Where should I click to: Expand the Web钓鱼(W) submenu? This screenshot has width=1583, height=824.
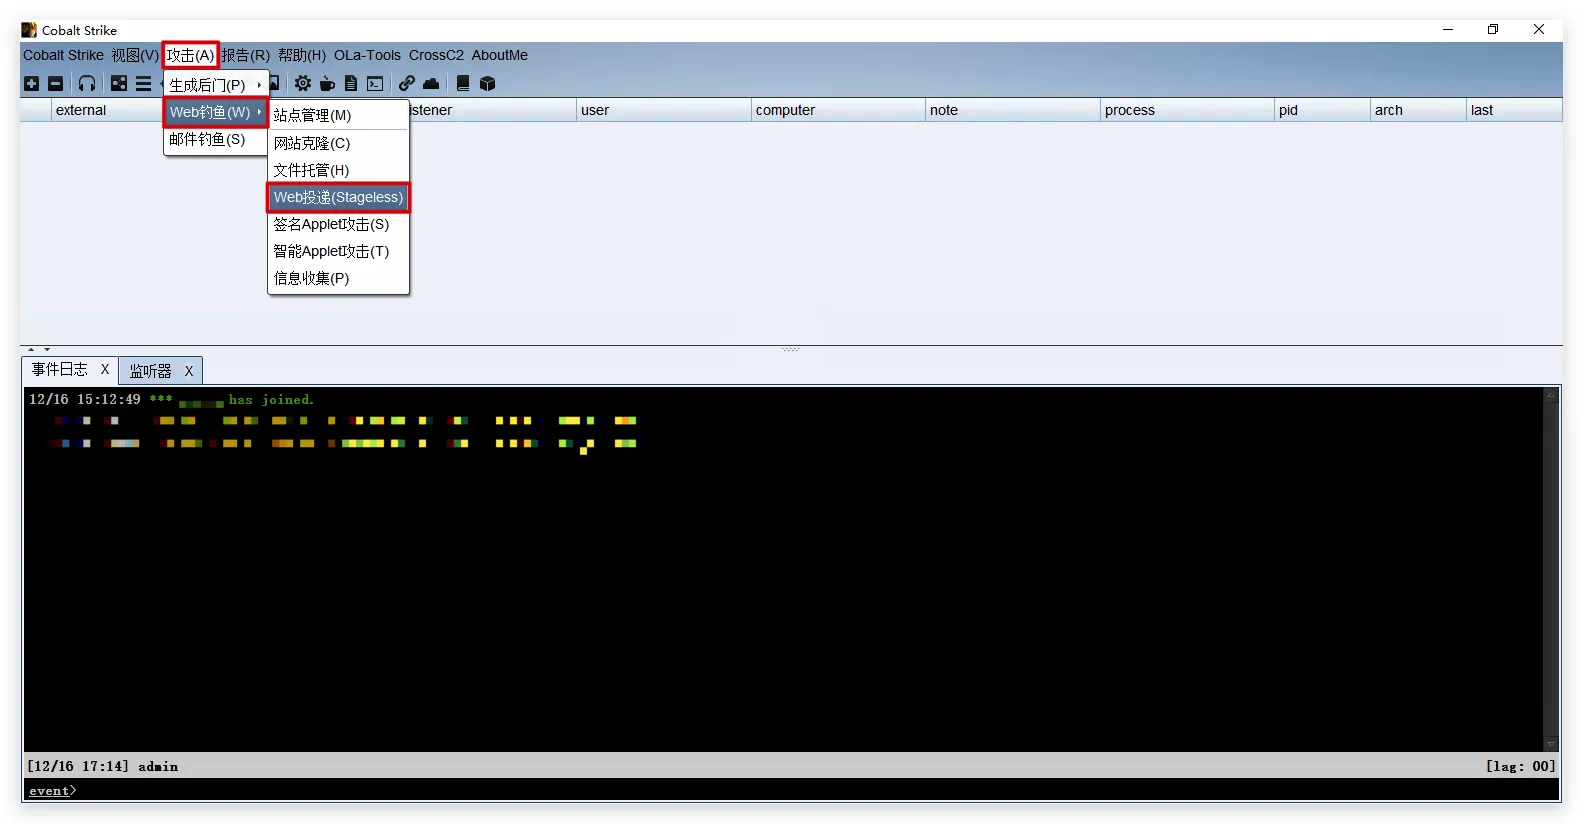(x=214, y=112)
